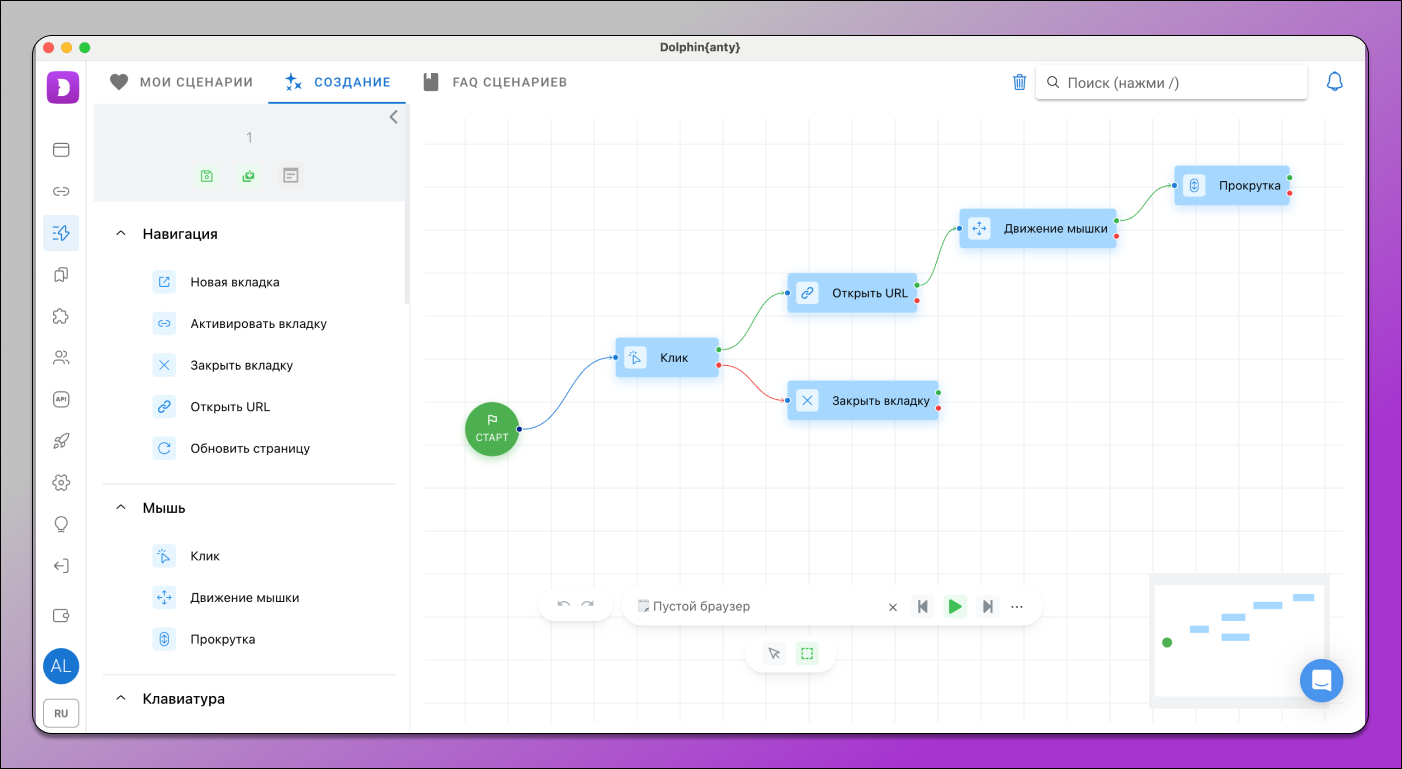This screenshot has height=769, width=1402.
Task: Switch to Мои сценарии tab
Action: [181, 82]
